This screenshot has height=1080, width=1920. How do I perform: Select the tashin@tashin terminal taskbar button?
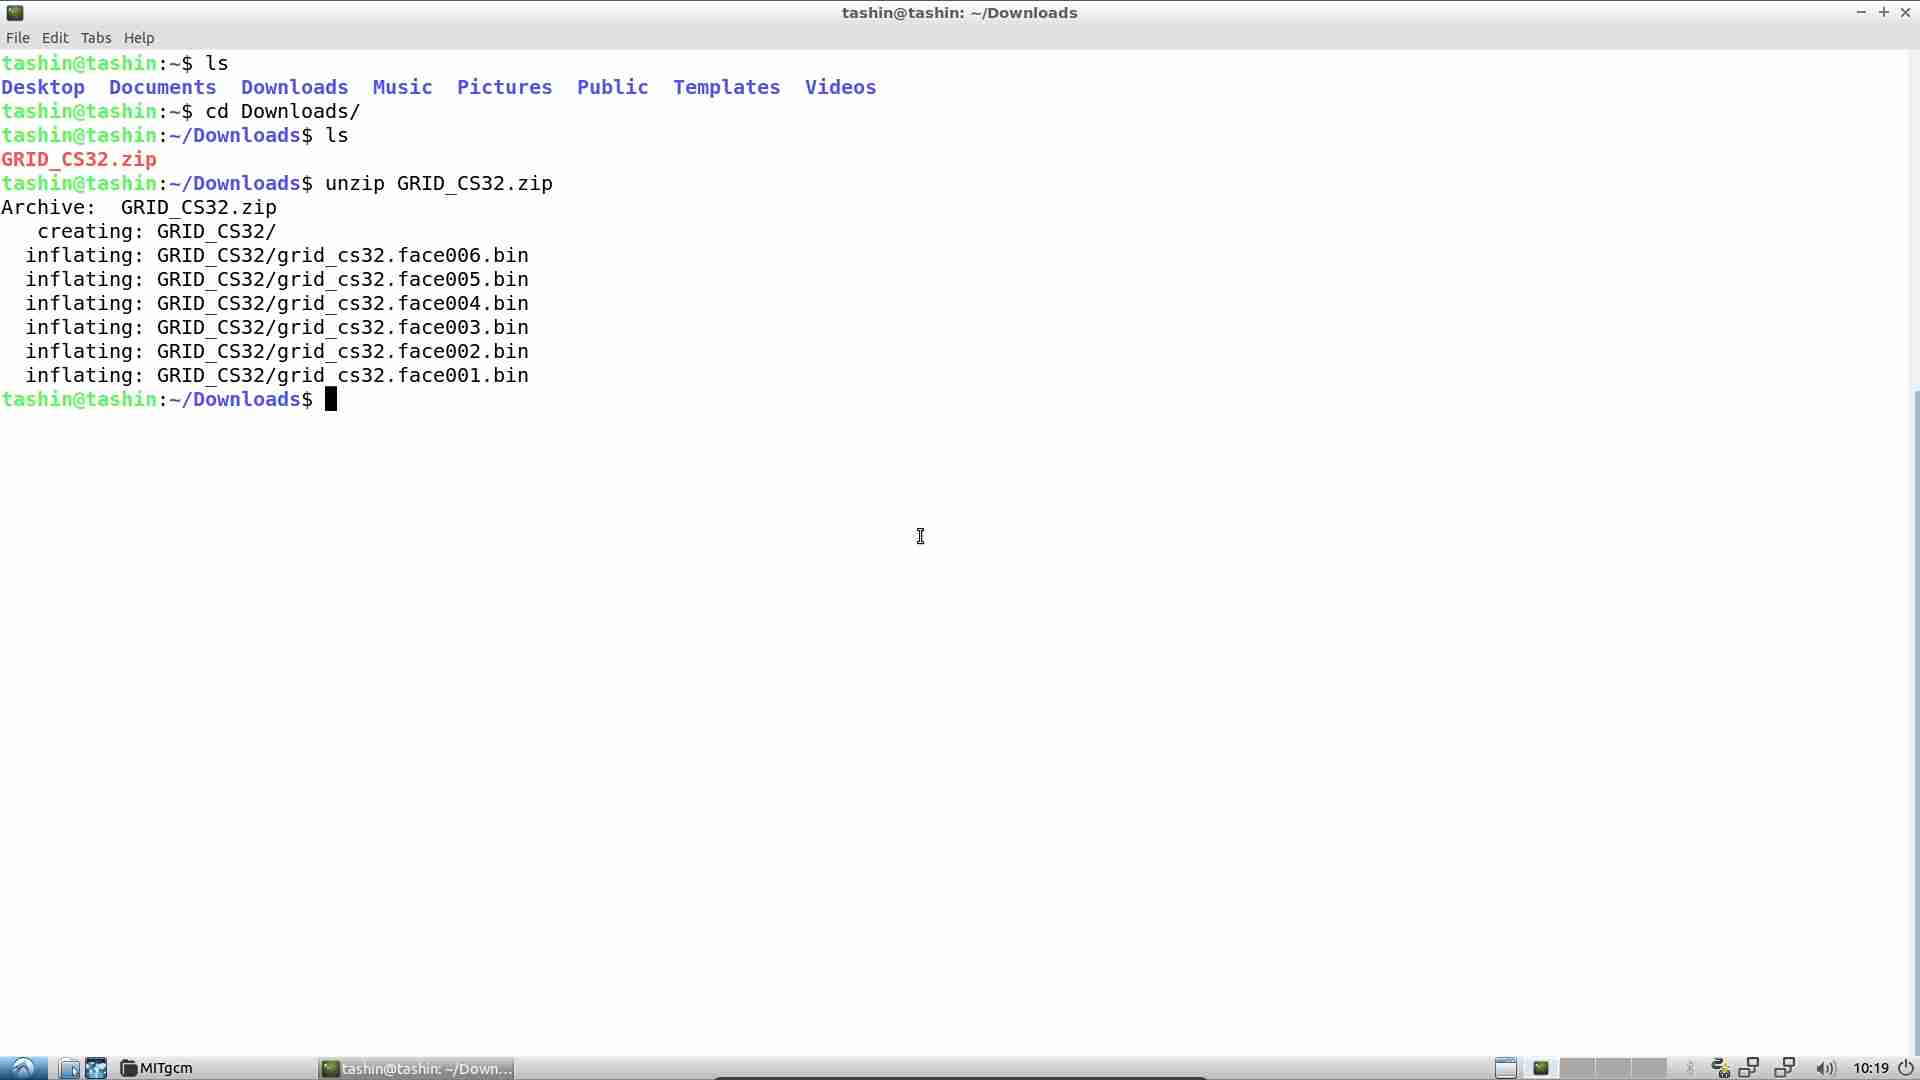click(x=416, y=1068)
